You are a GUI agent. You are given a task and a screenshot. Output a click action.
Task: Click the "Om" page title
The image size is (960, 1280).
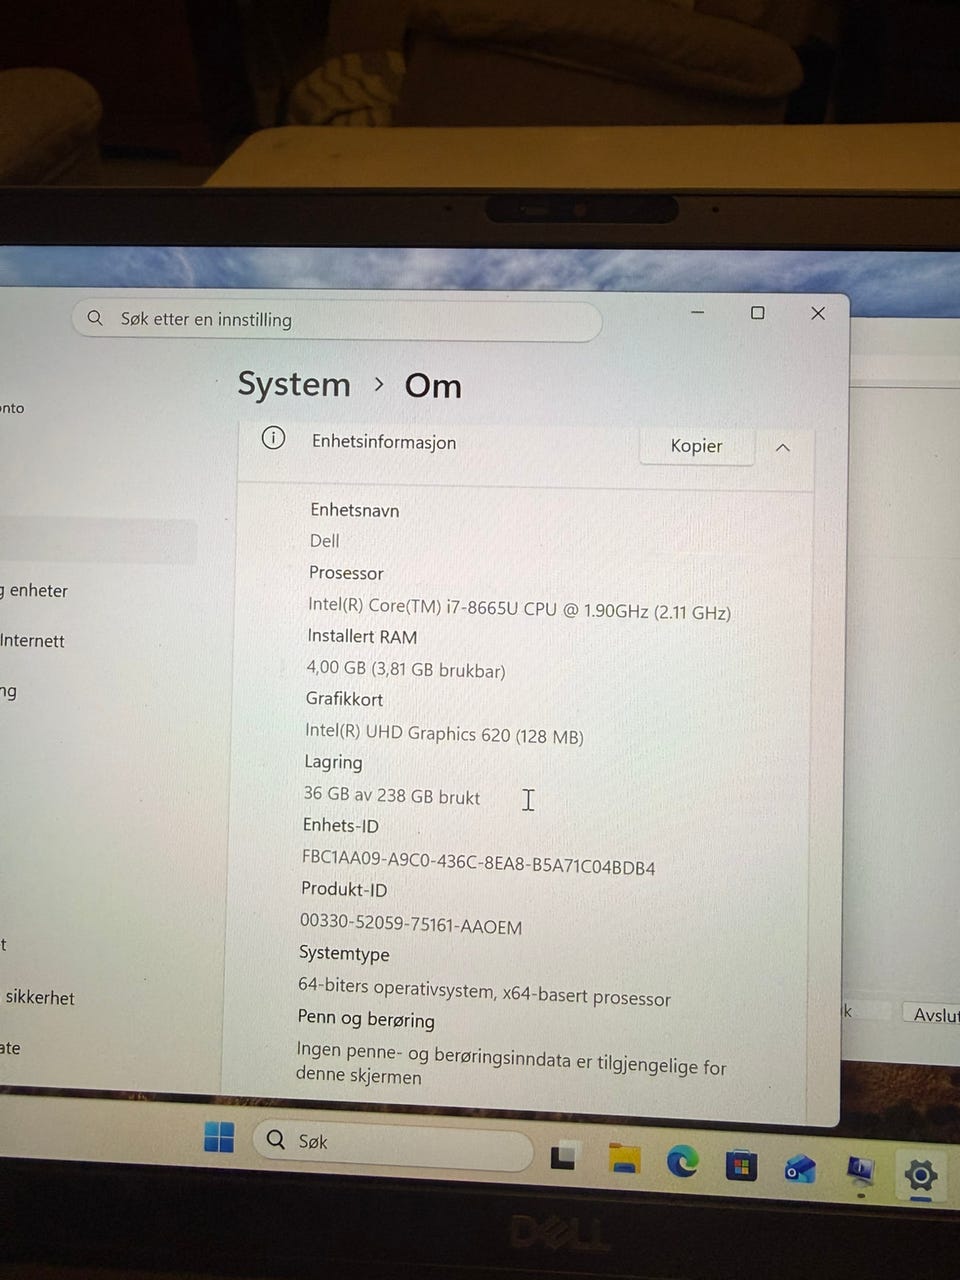click(x=433, y=386)
